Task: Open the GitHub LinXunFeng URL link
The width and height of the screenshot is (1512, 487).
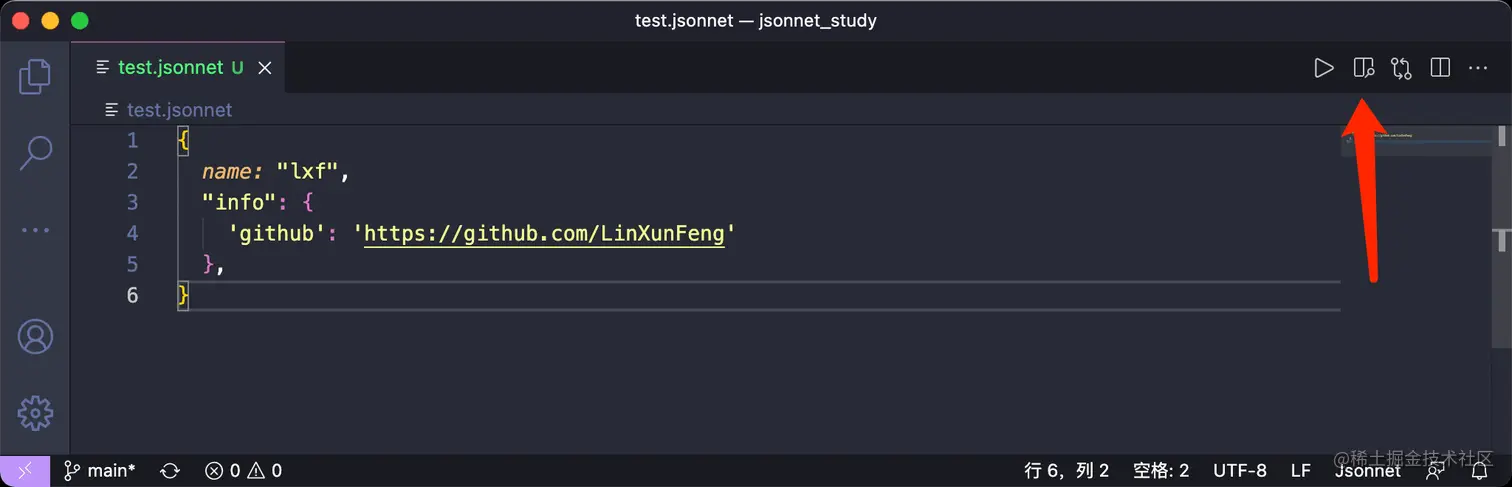Action: point(544,234)
